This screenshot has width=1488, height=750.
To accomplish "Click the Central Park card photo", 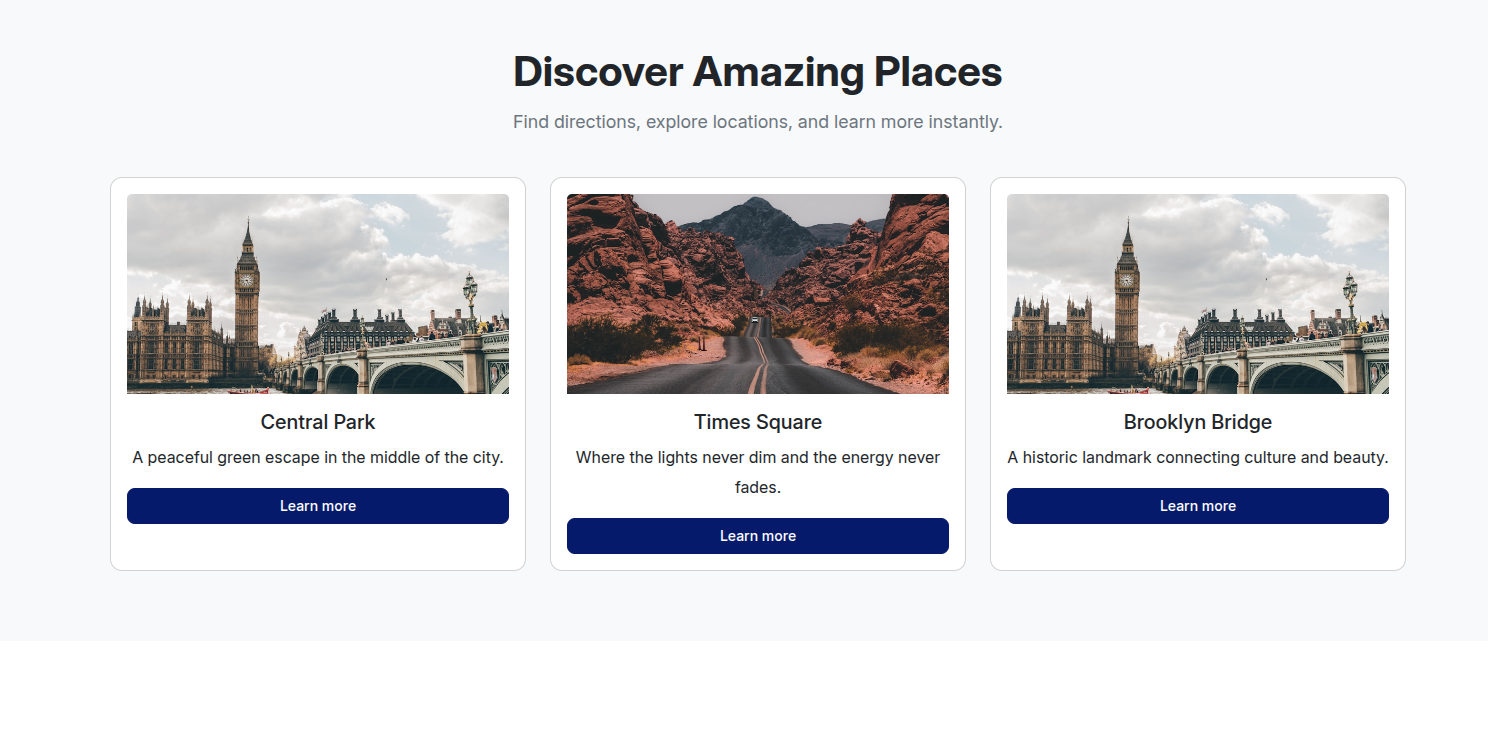I will (317, 293).
